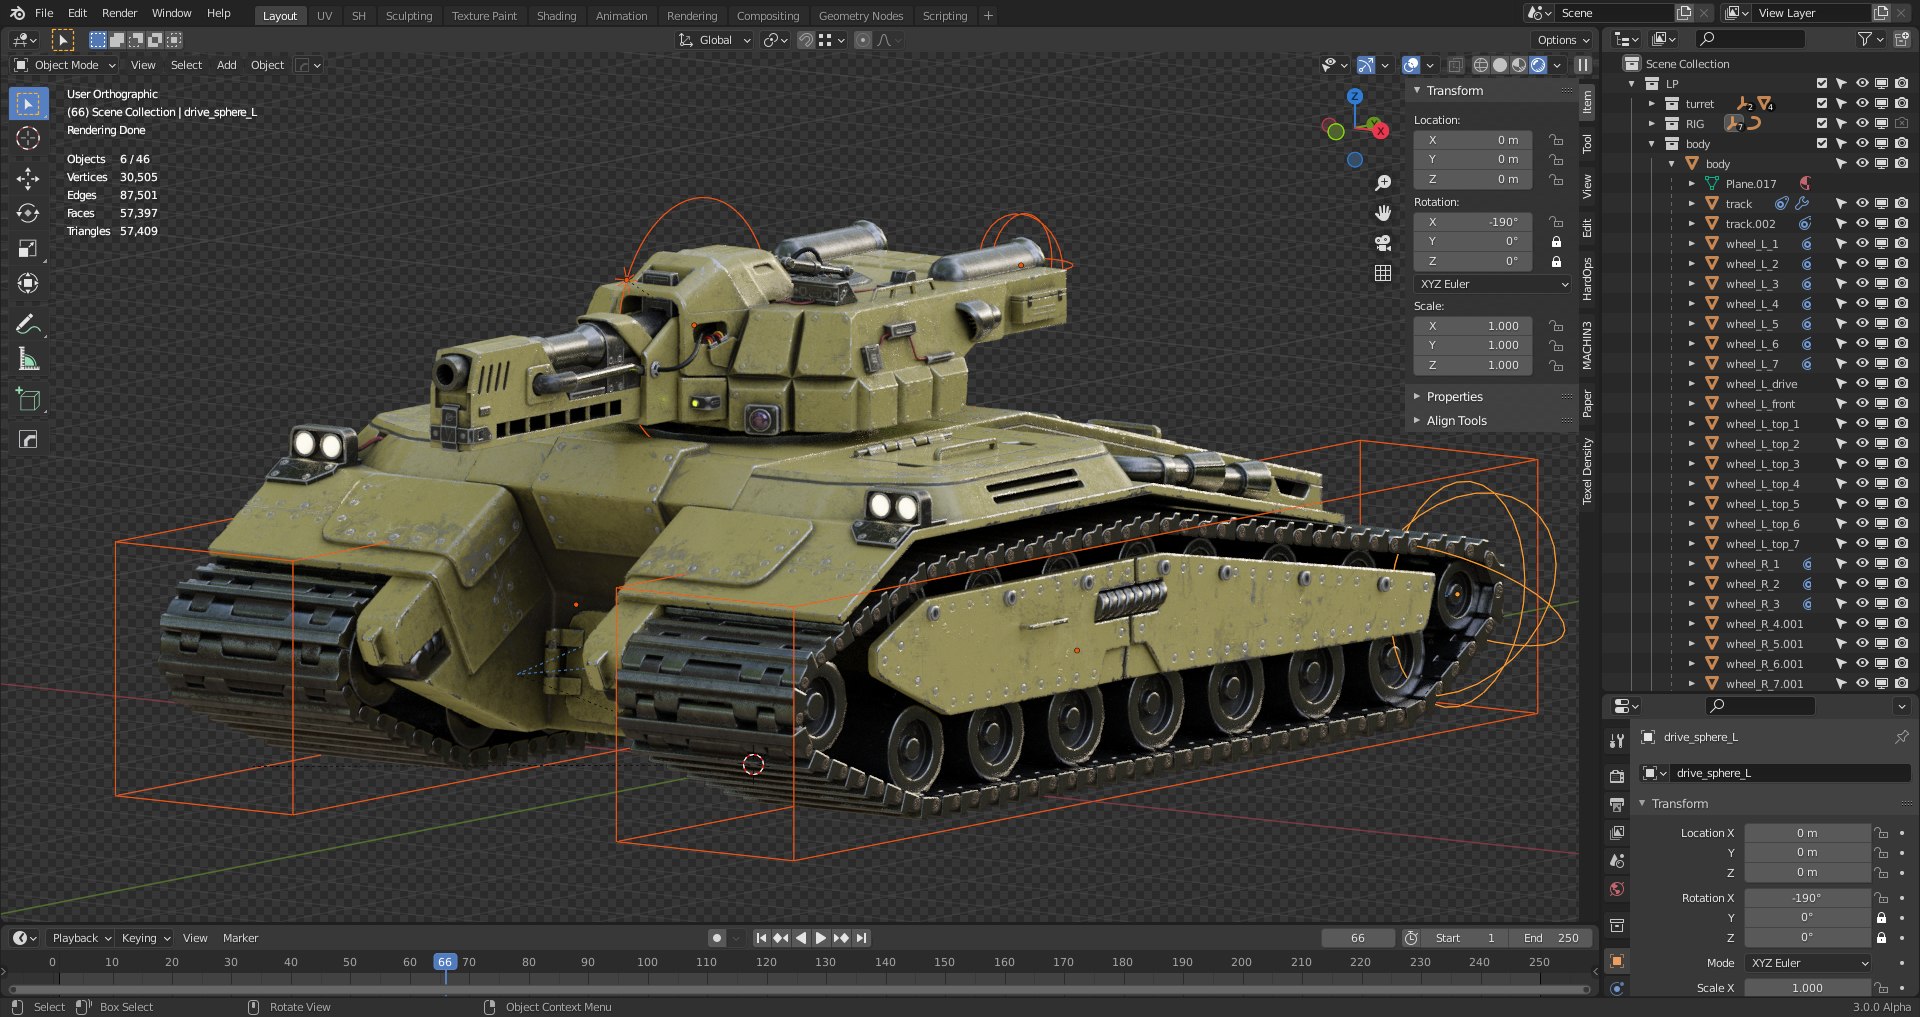Select the Cursor tool in the toolbar

[x=28, y=139]
